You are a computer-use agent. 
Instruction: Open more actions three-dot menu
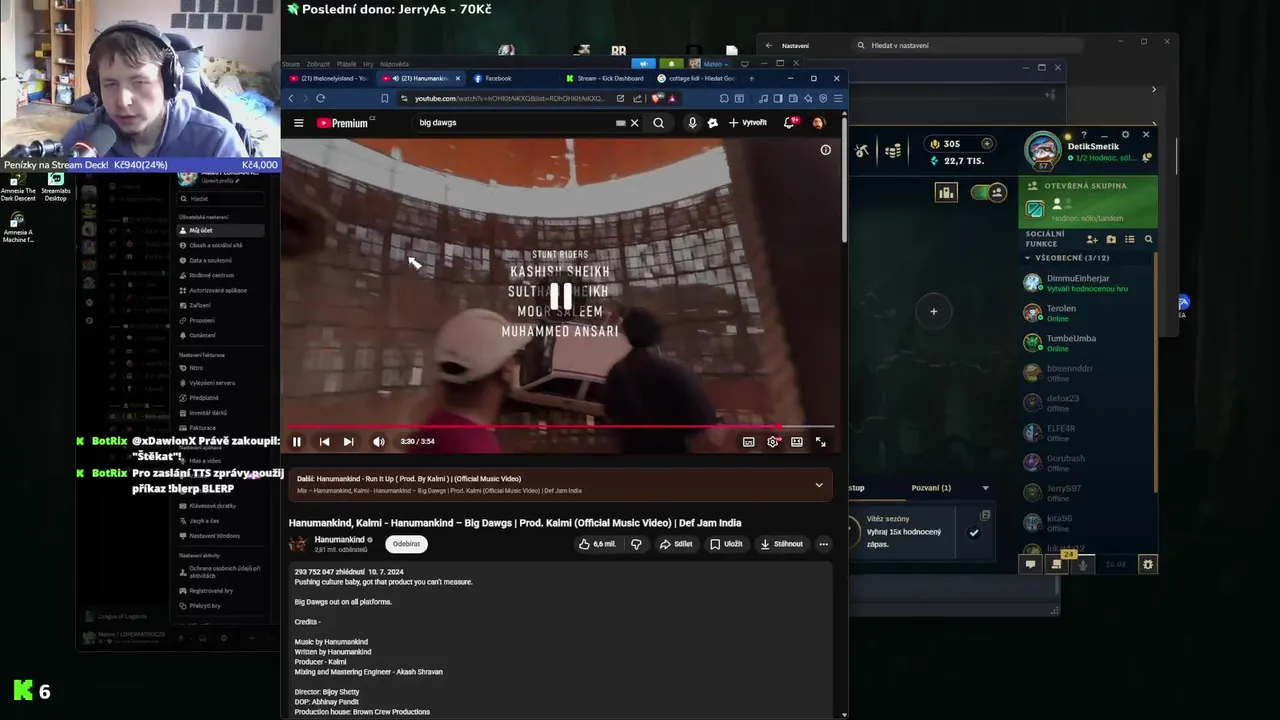[823, 544]
